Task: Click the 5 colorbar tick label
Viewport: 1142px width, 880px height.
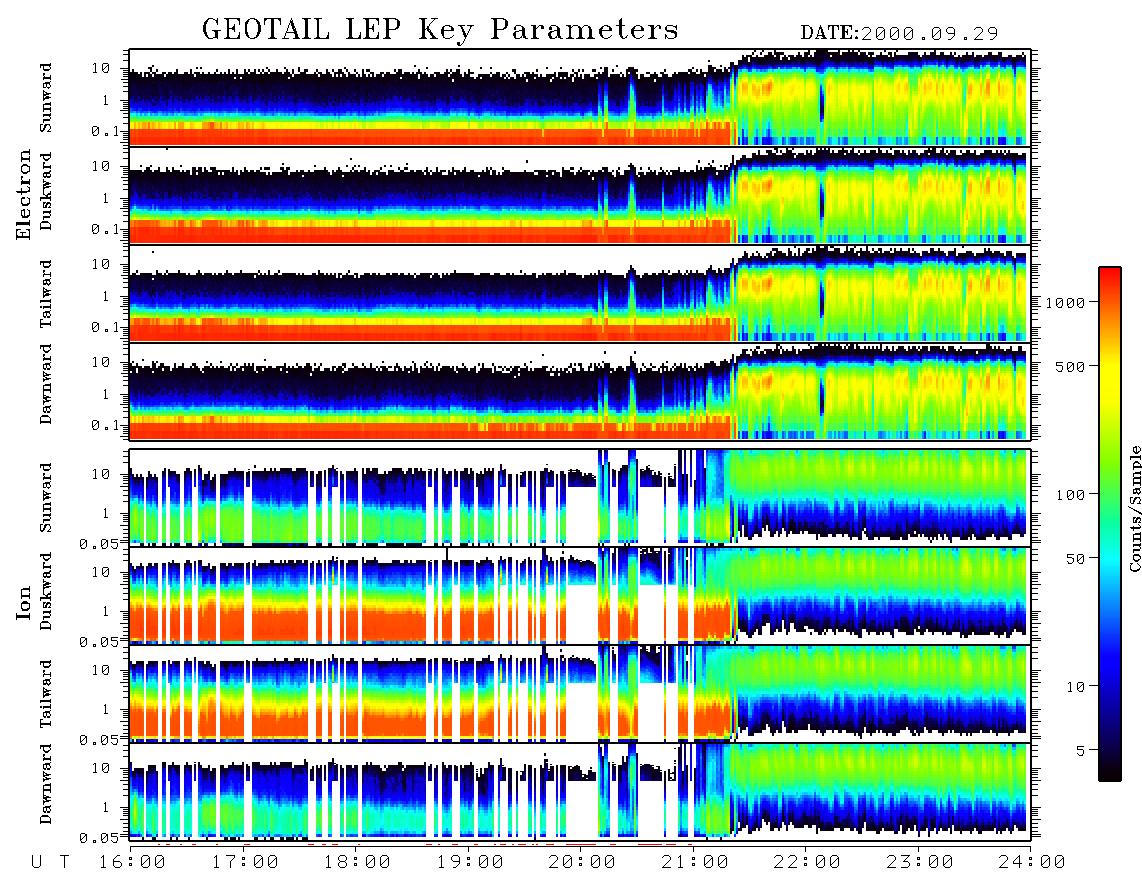Action: [1081, 750]
